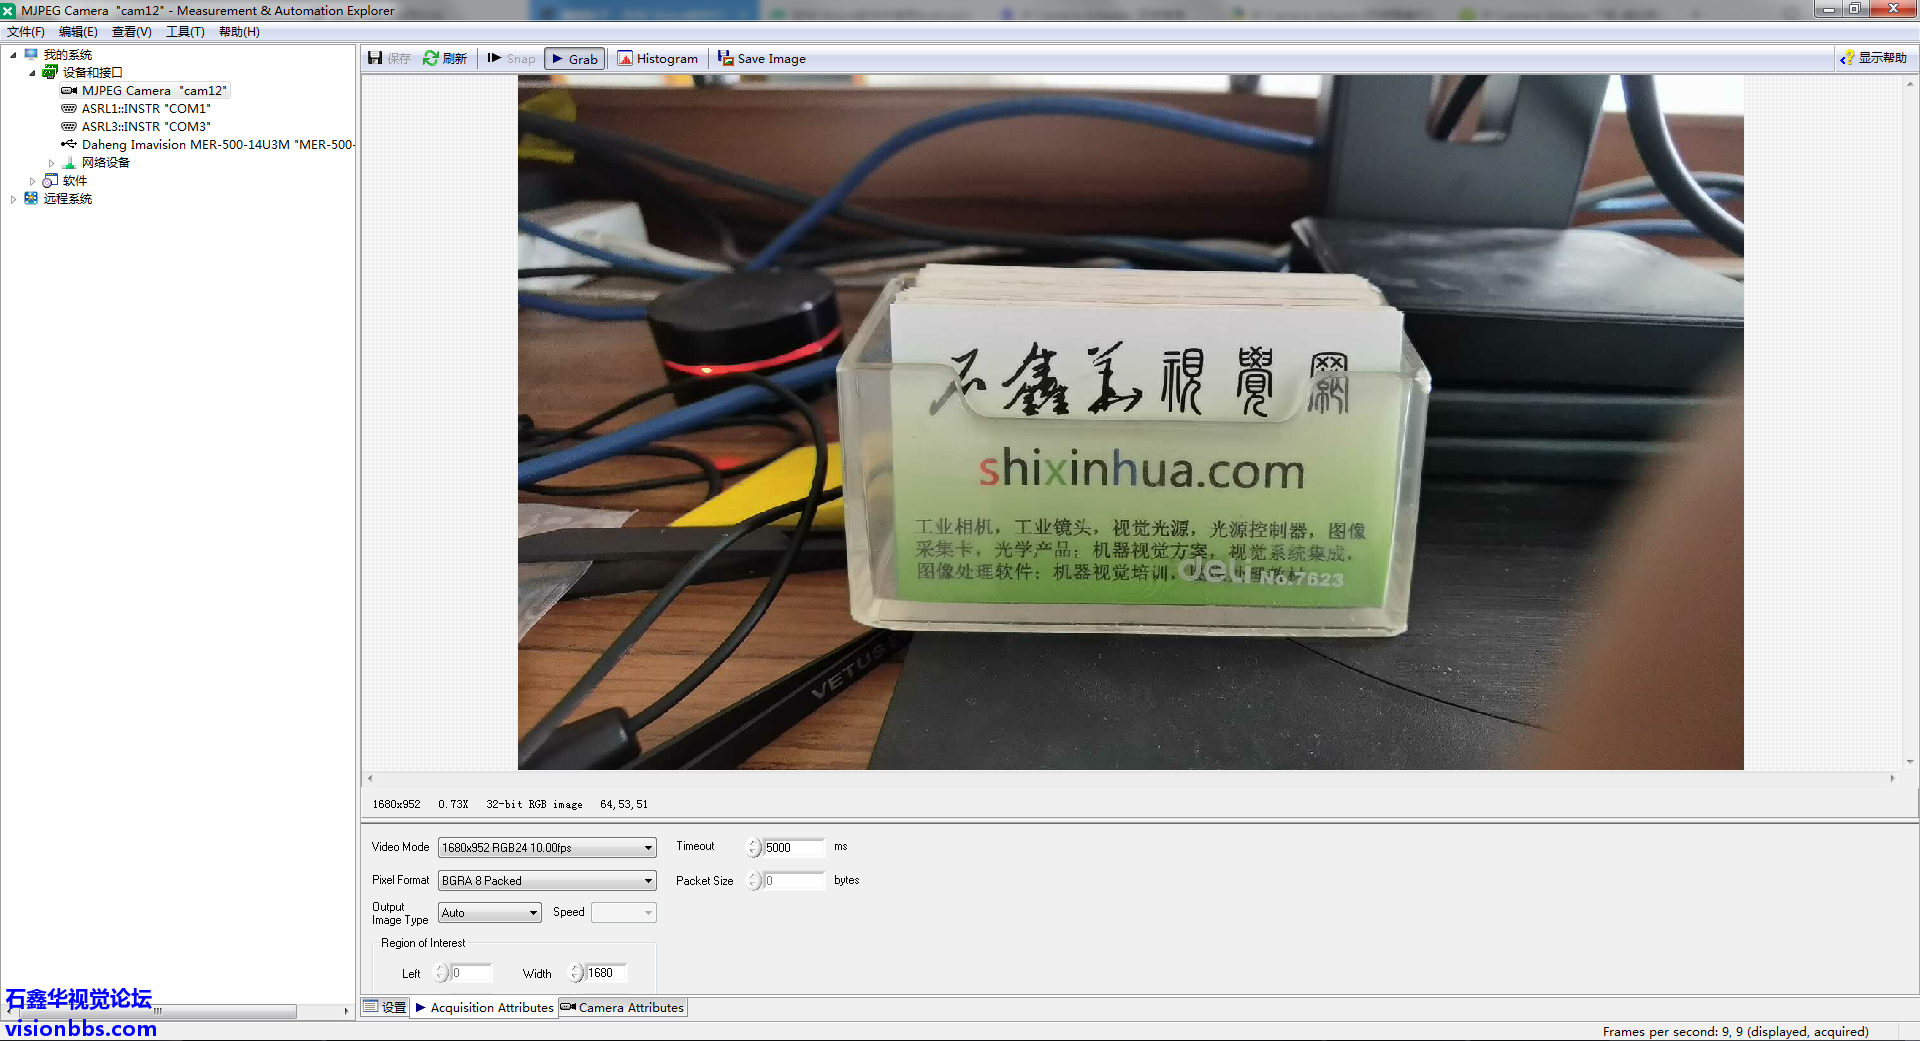Open the 帮助(H) menu
The height and width of the screenshot is (1041, 1920).
coord(239,32)
